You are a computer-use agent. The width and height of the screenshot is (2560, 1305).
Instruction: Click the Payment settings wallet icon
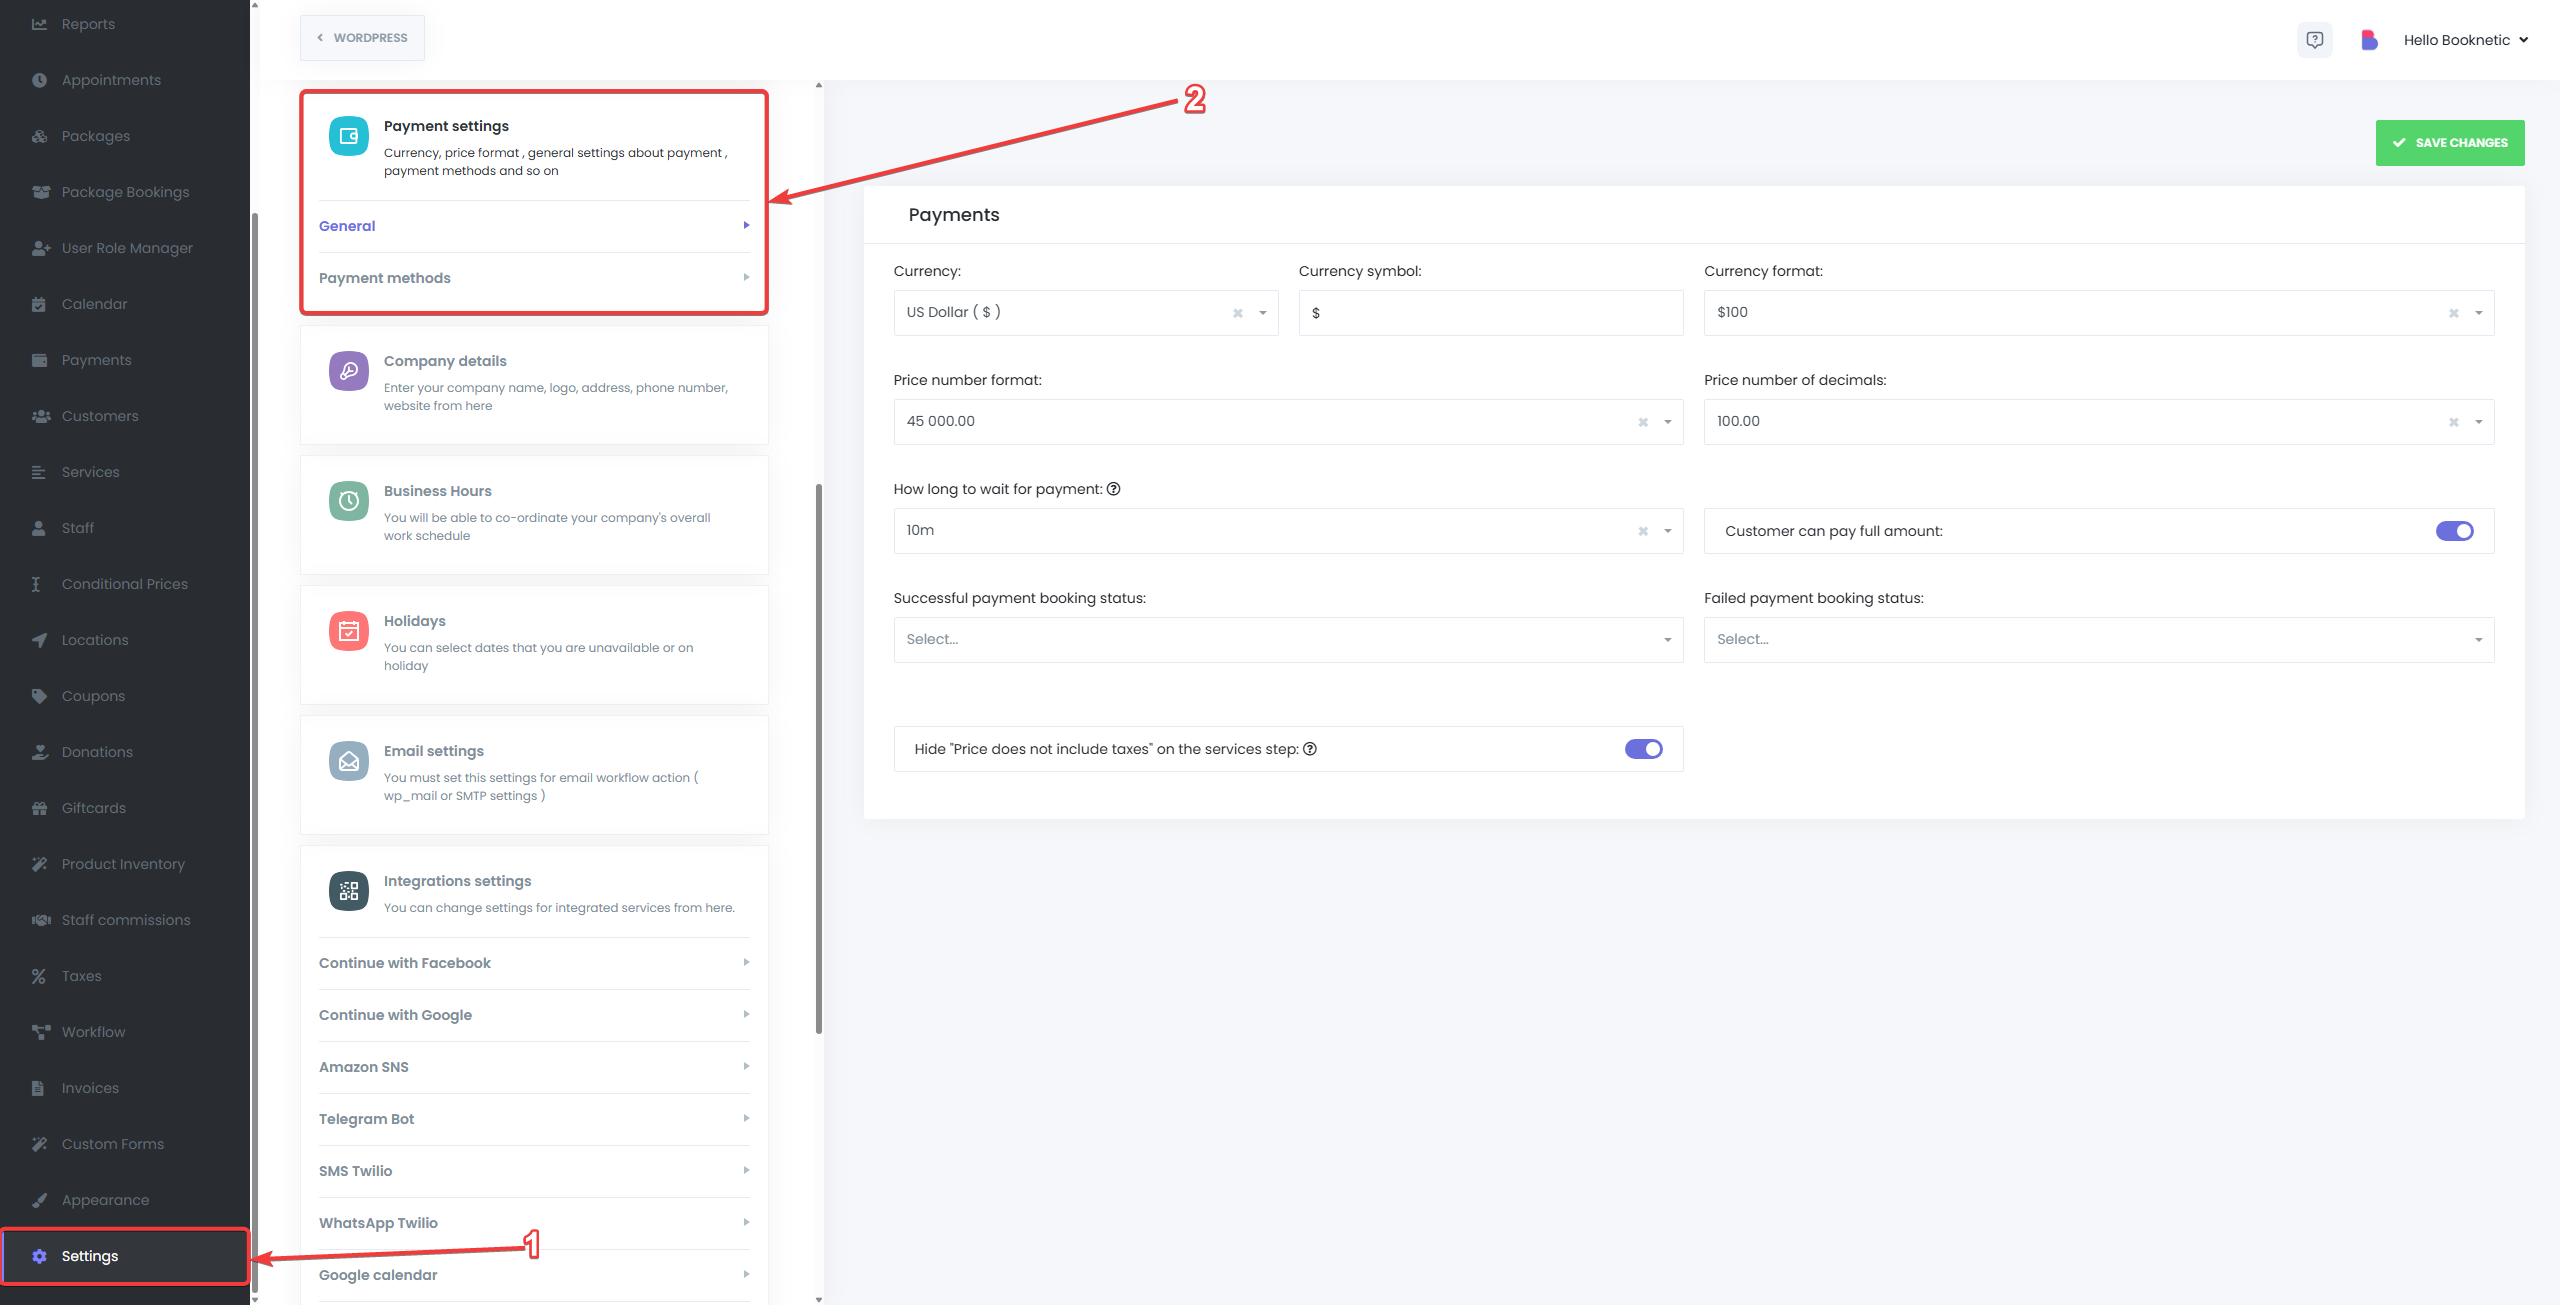pos(349,136)
